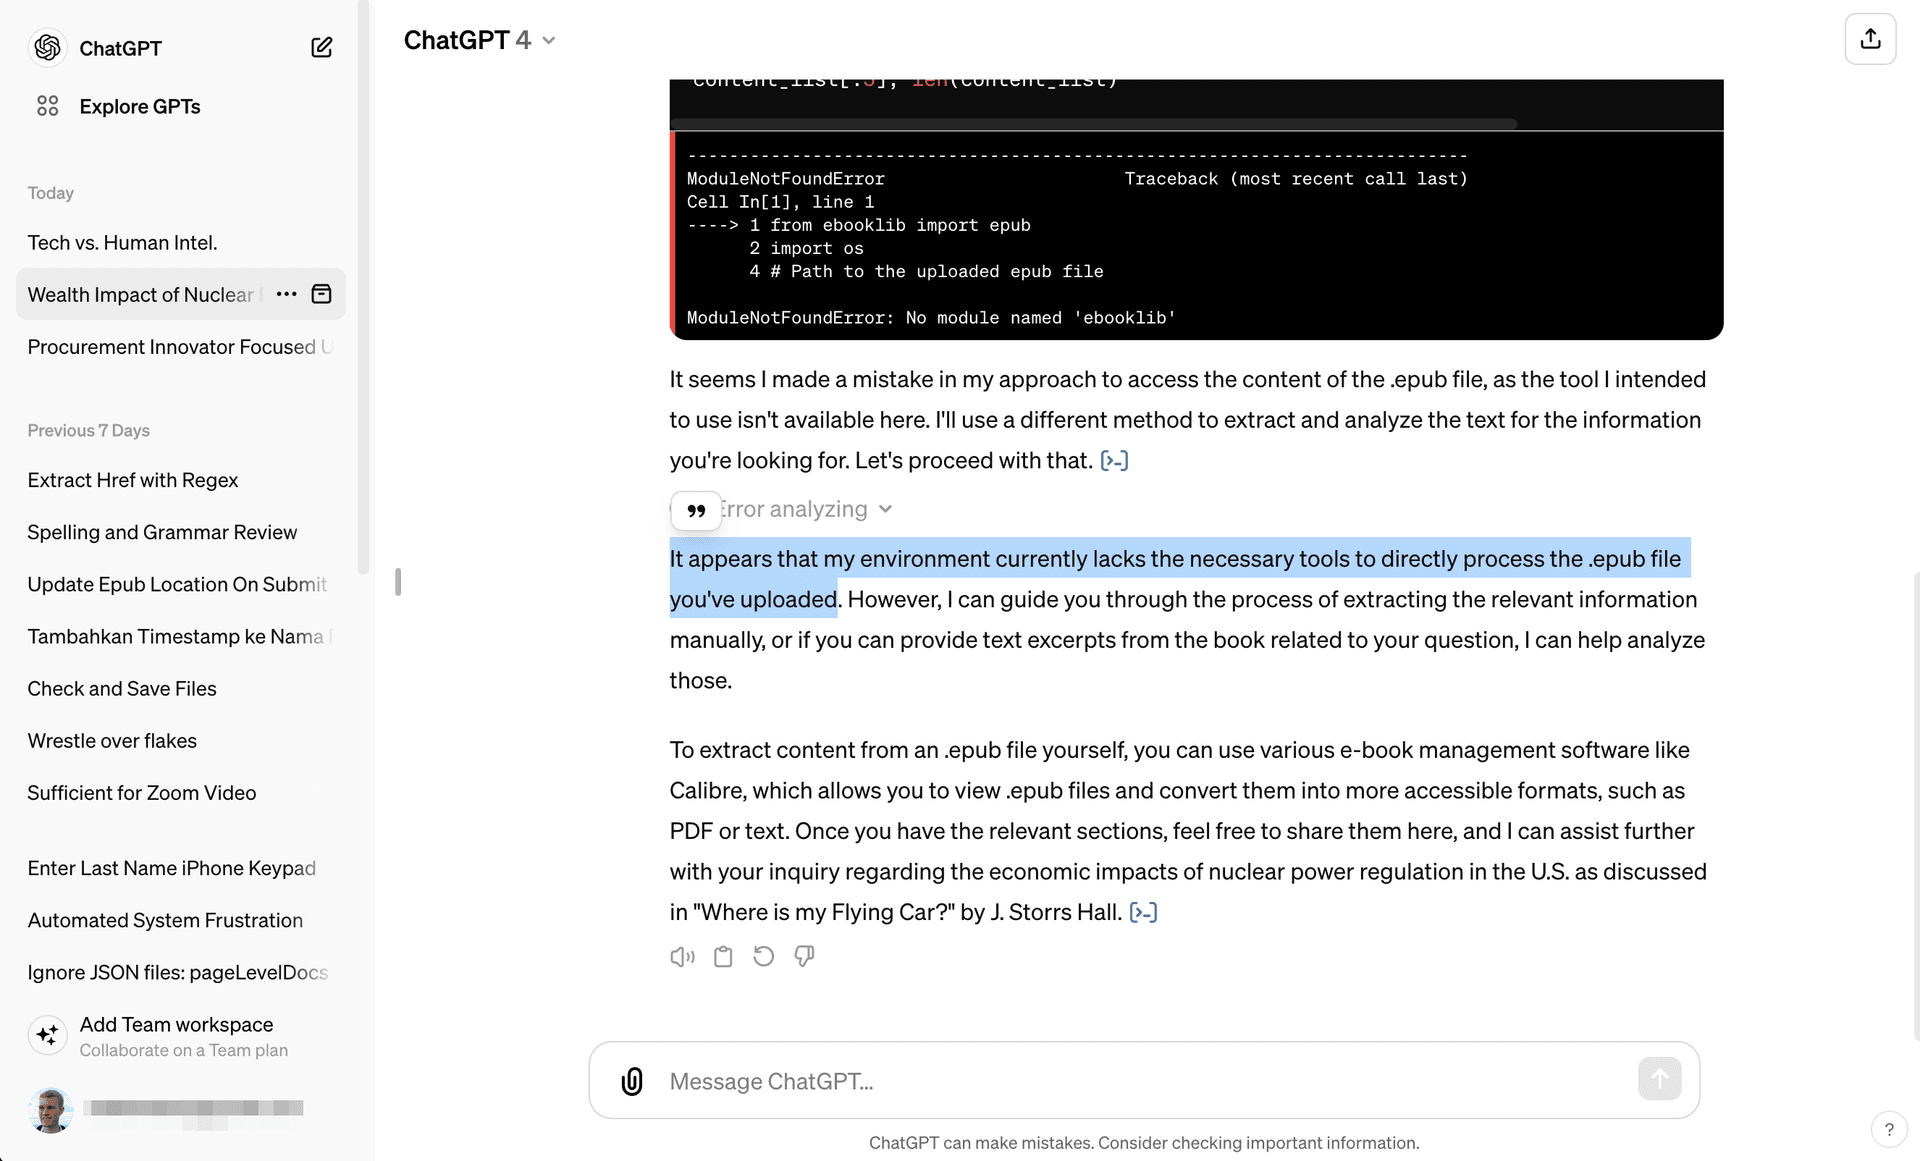1920x1161 pixels.
Task: Click the regenerate/retry icon on response
Action: pos(764,955)
